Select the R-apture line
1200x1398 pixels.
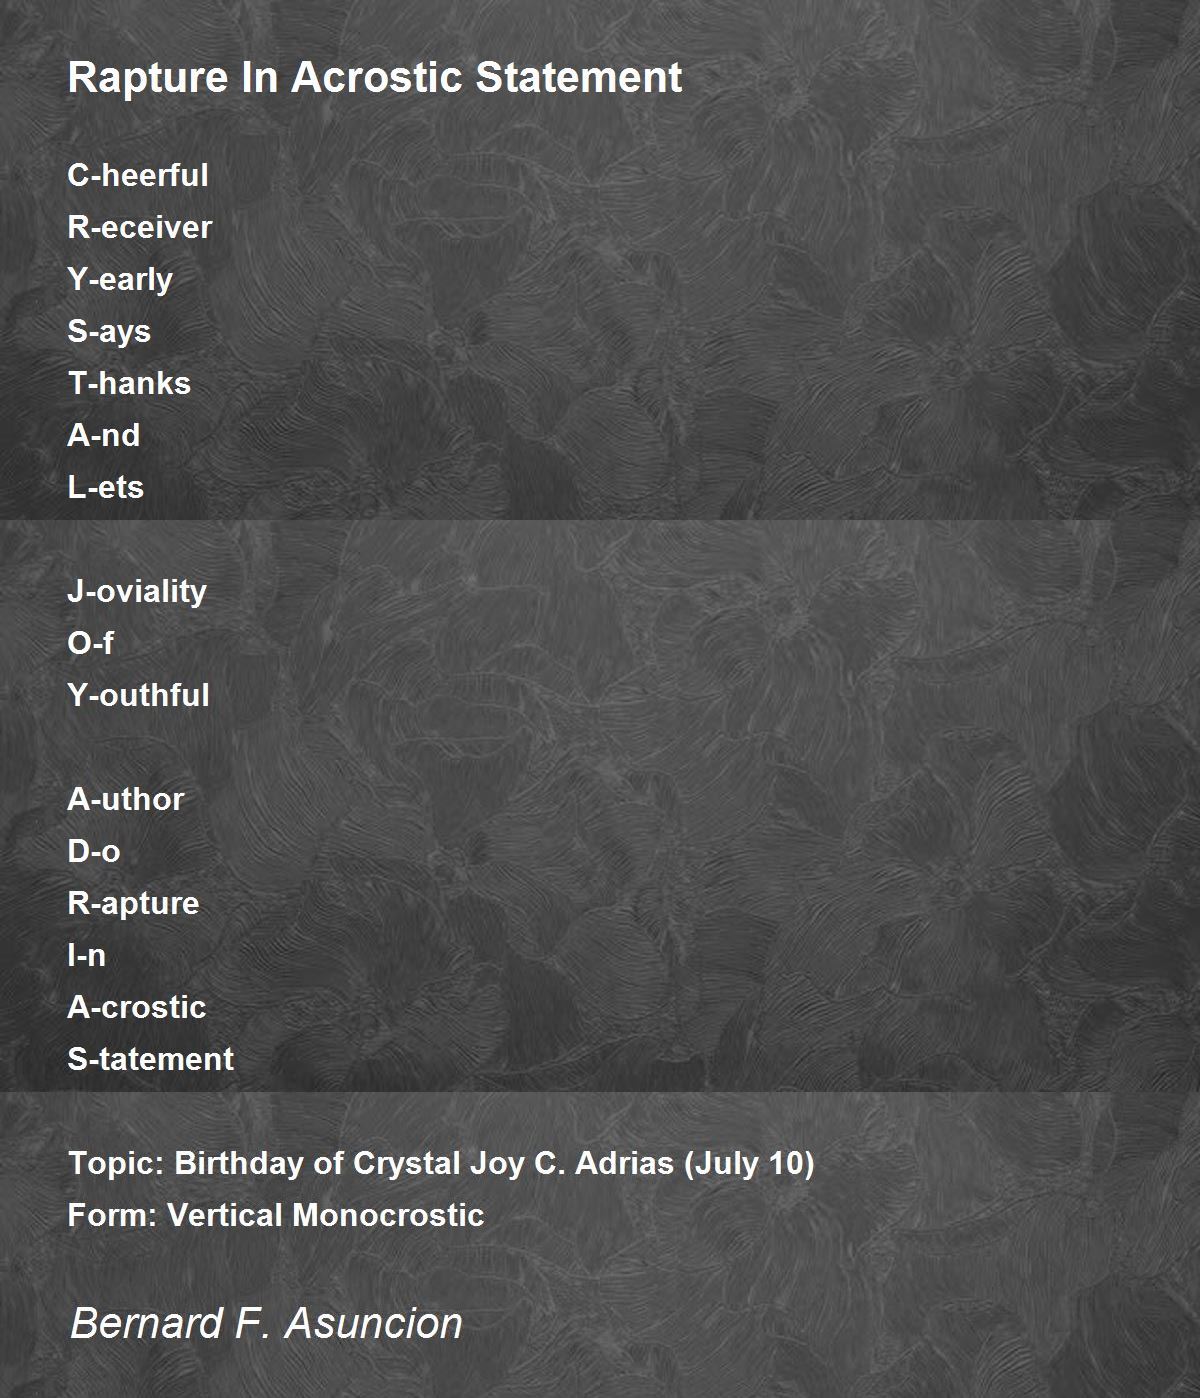[134, 904]
